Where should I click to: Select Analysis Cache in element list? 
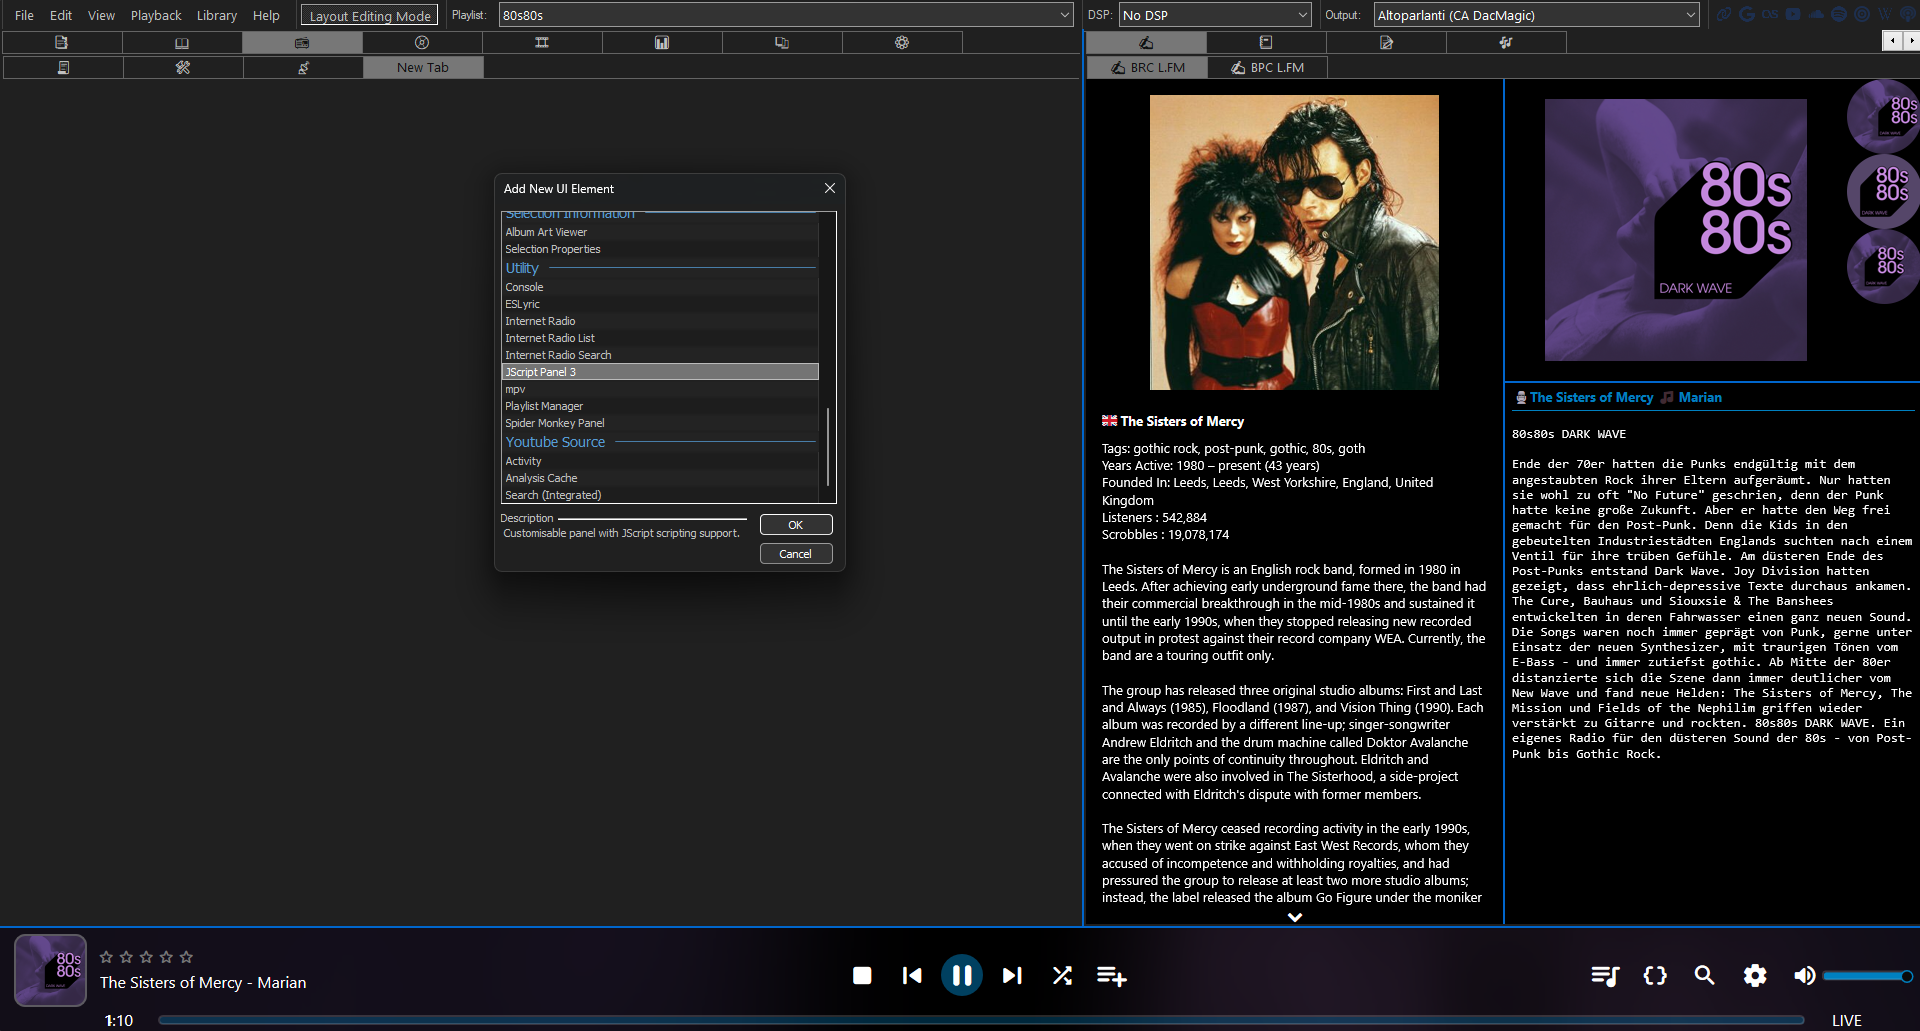point(660,478)
